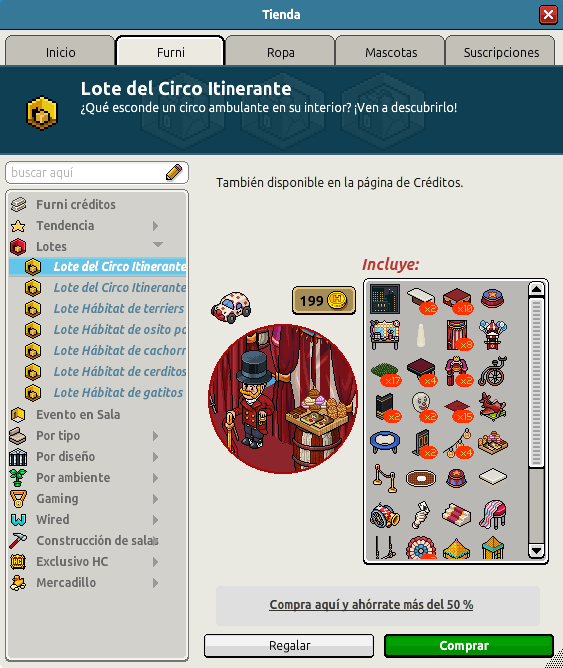Select the red curtain furni icon
The image size is (563, 668).
pos(457,335)
